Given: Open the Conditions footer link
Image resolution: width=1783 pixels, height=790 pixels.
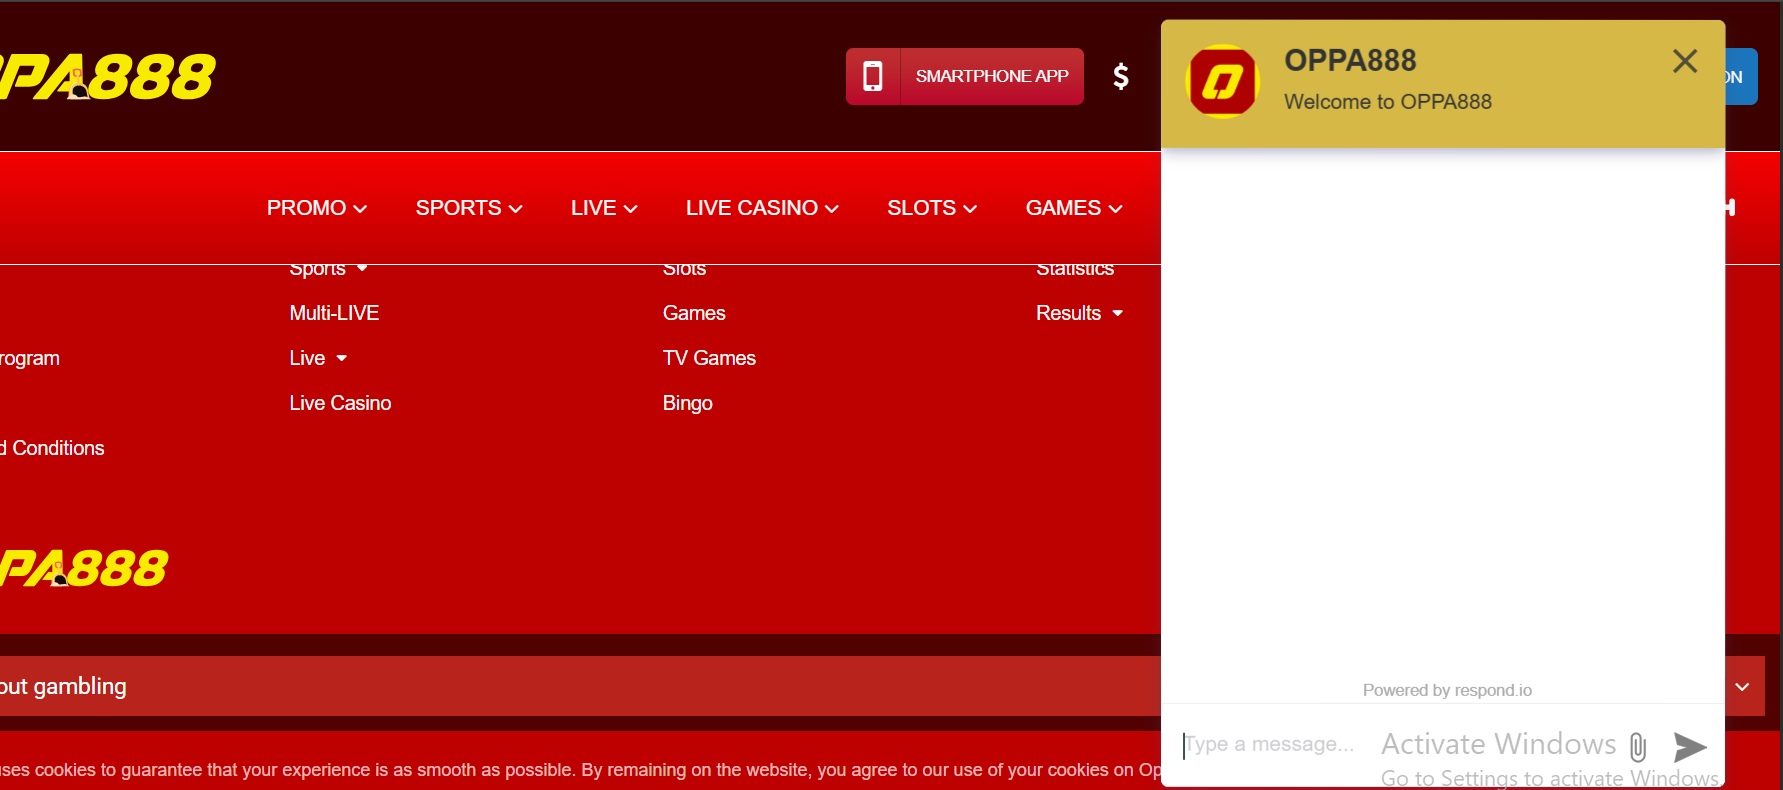Looking at the screenshot, I should (52, 448).
